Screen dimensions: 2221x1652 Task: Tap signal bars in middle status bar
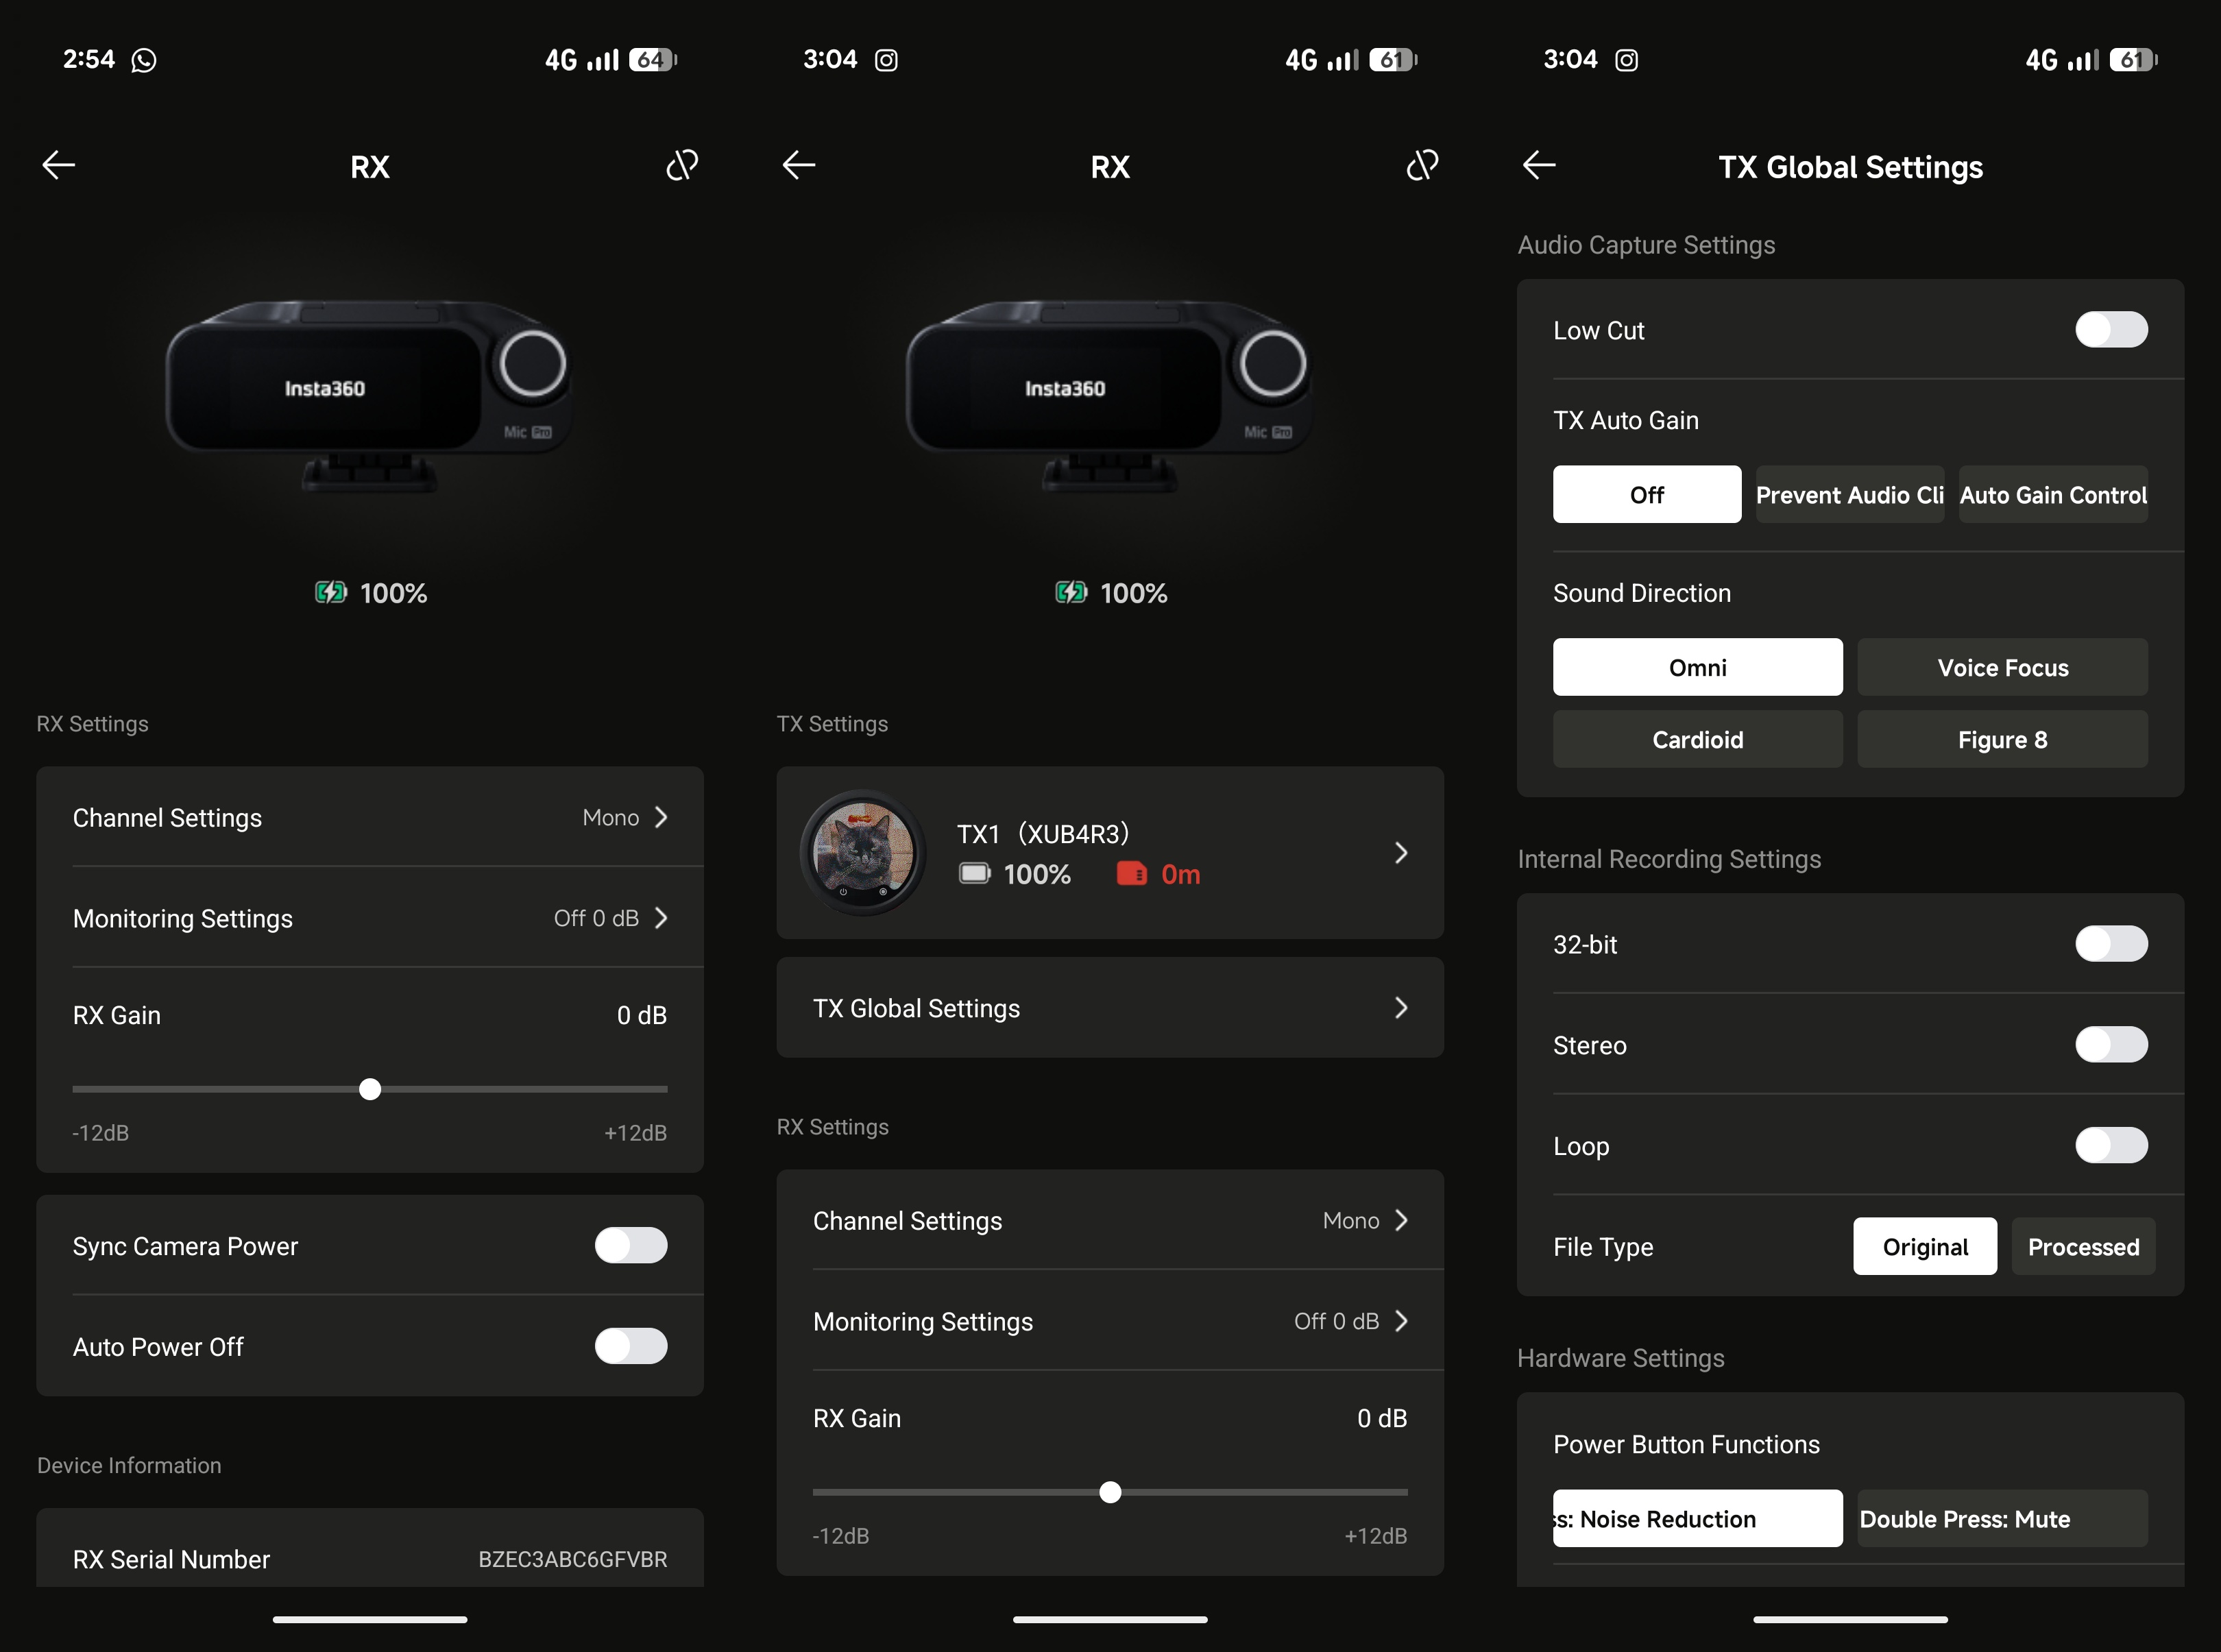point(1343,60)
